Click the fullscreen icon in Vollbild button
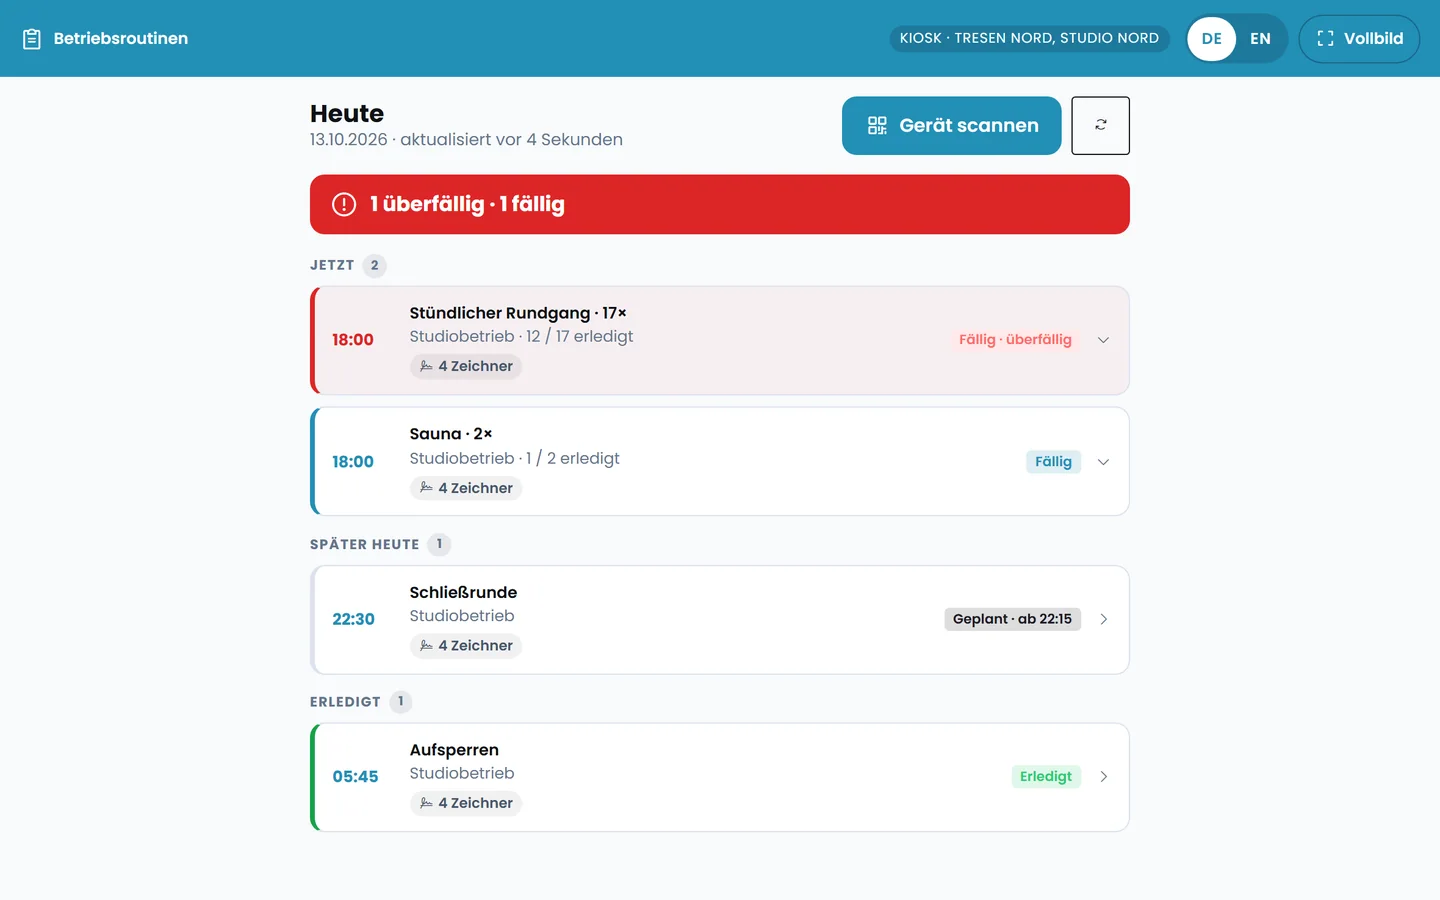The height and width of the screenshot is (900, 1440). [x=1325, y=38]
